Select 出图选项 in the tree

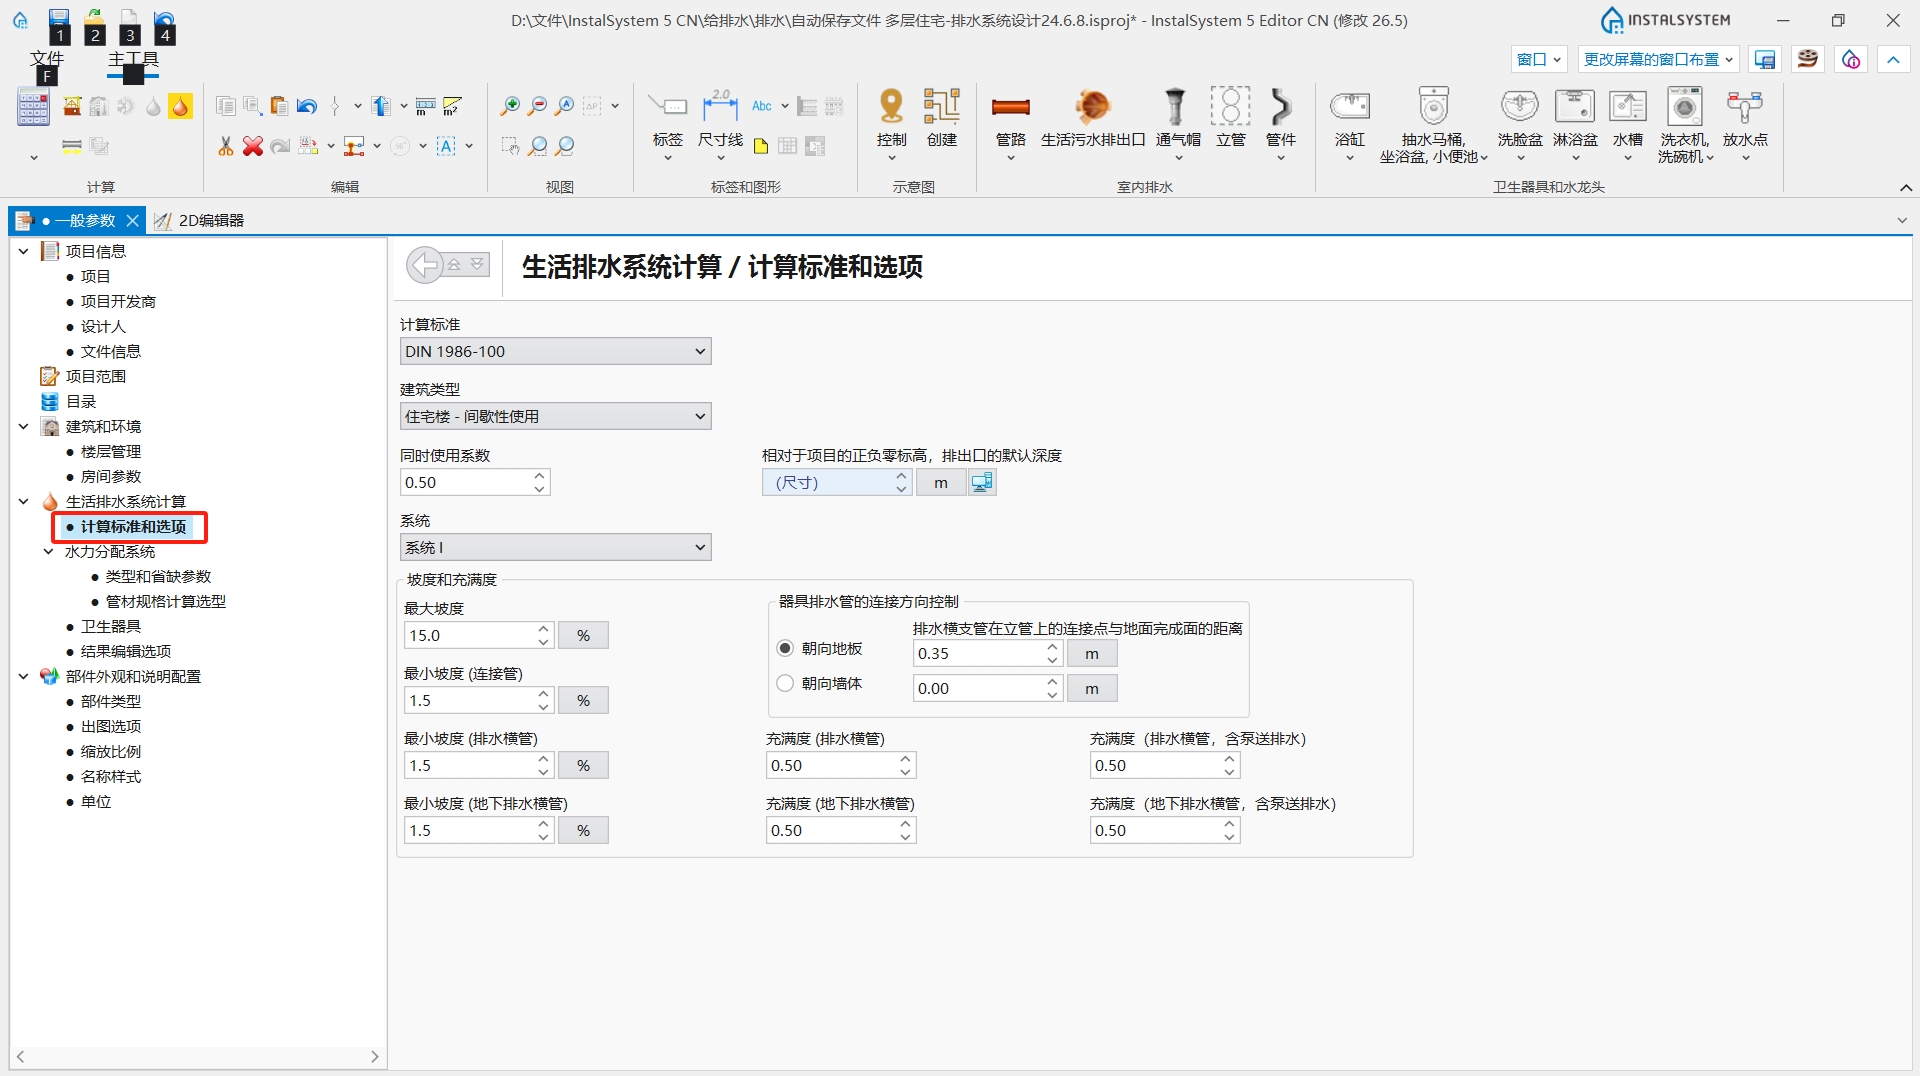pyautogui.click(x=111, y=726)
